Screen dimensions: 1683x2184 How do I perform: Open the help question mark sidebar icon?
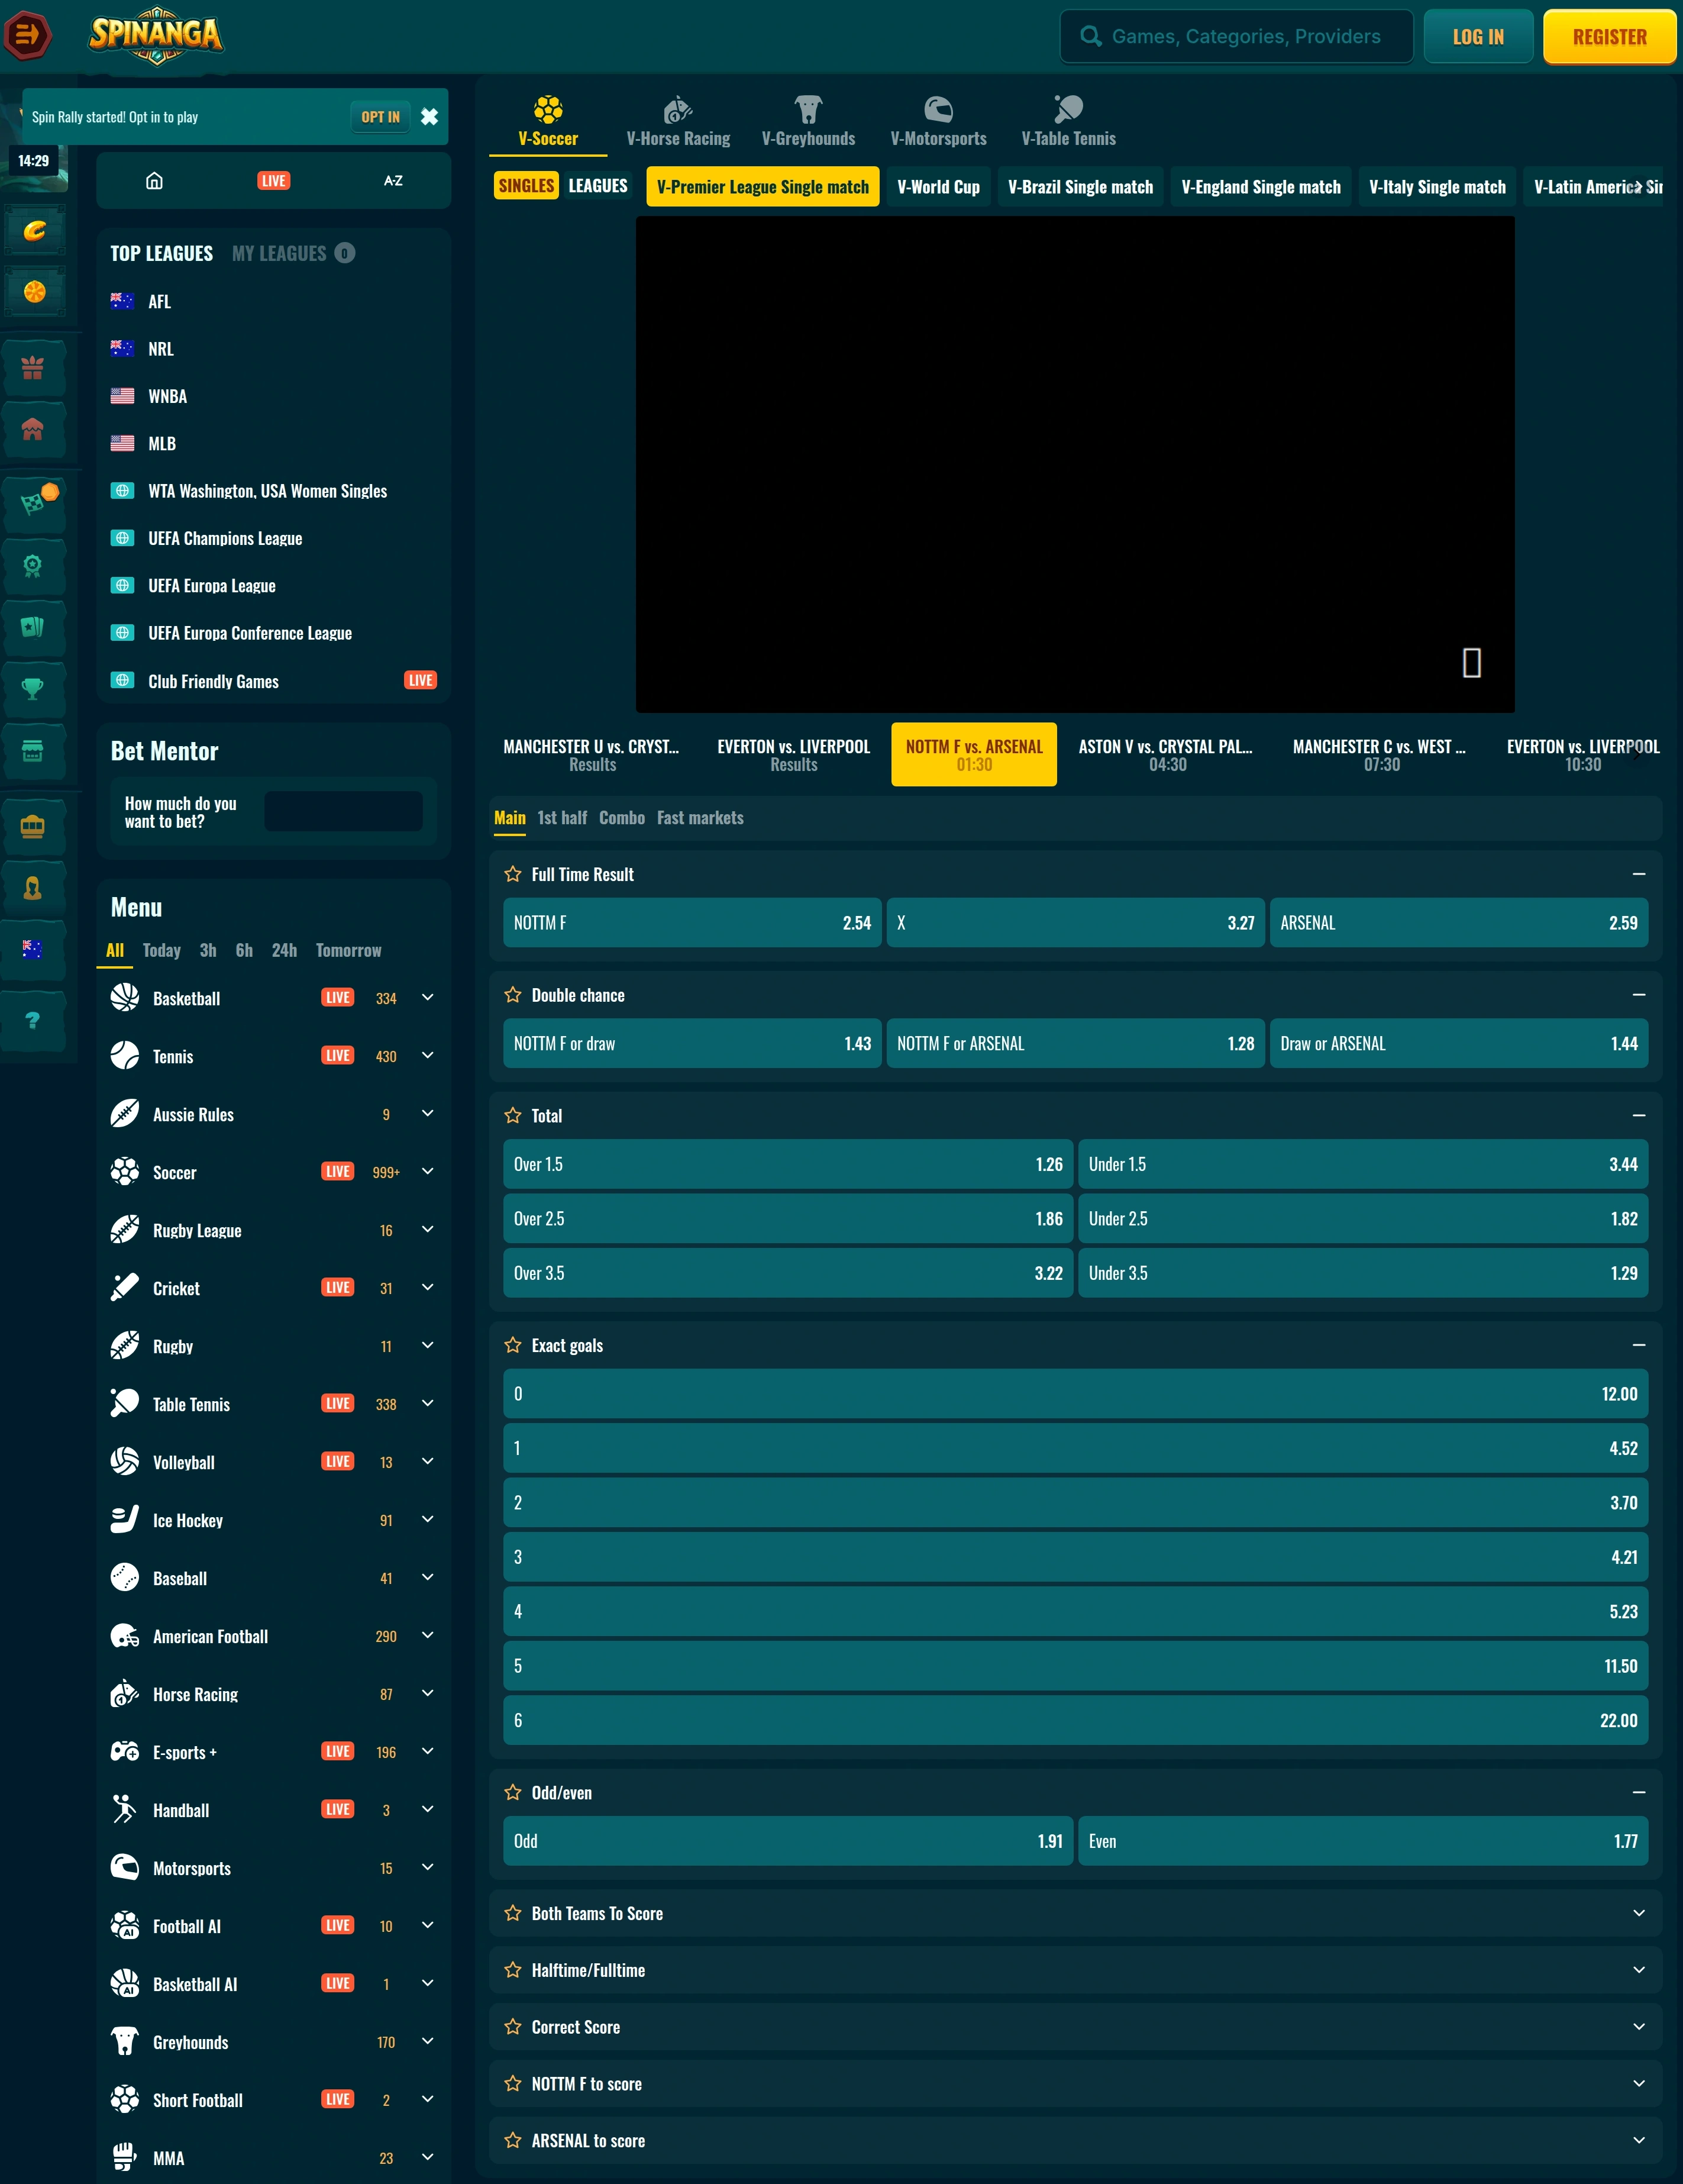(x=33, y=1020)
